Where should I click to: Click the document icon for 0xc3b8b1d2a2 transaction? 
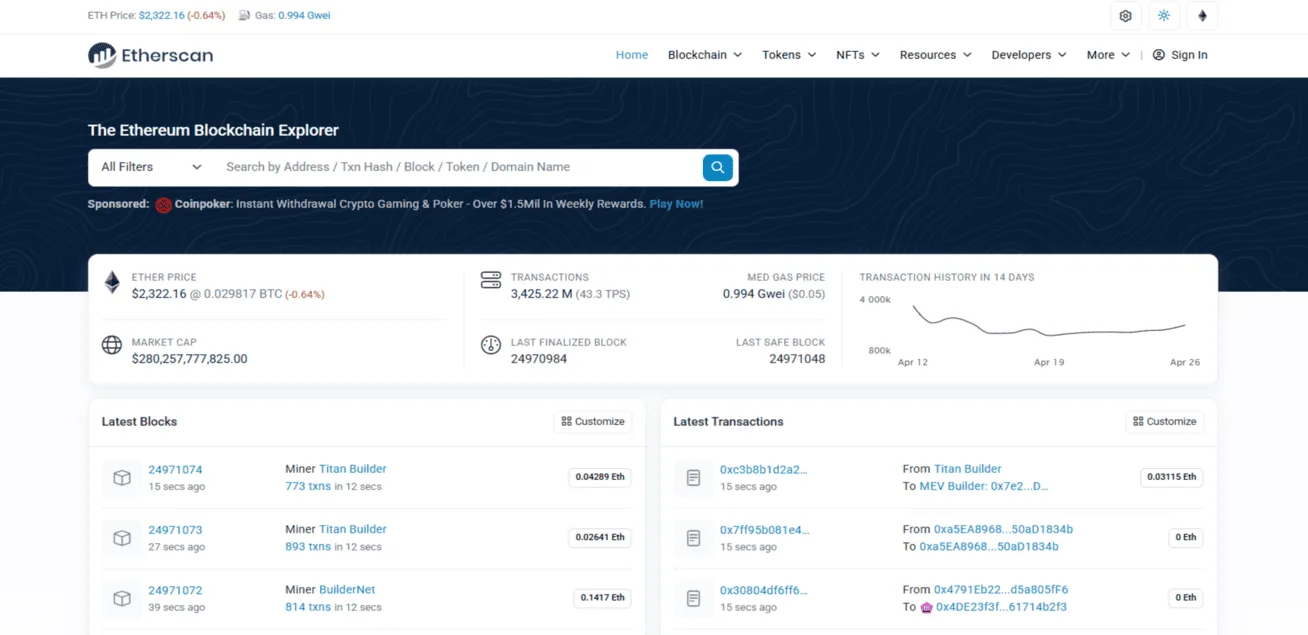pos(694,478)
